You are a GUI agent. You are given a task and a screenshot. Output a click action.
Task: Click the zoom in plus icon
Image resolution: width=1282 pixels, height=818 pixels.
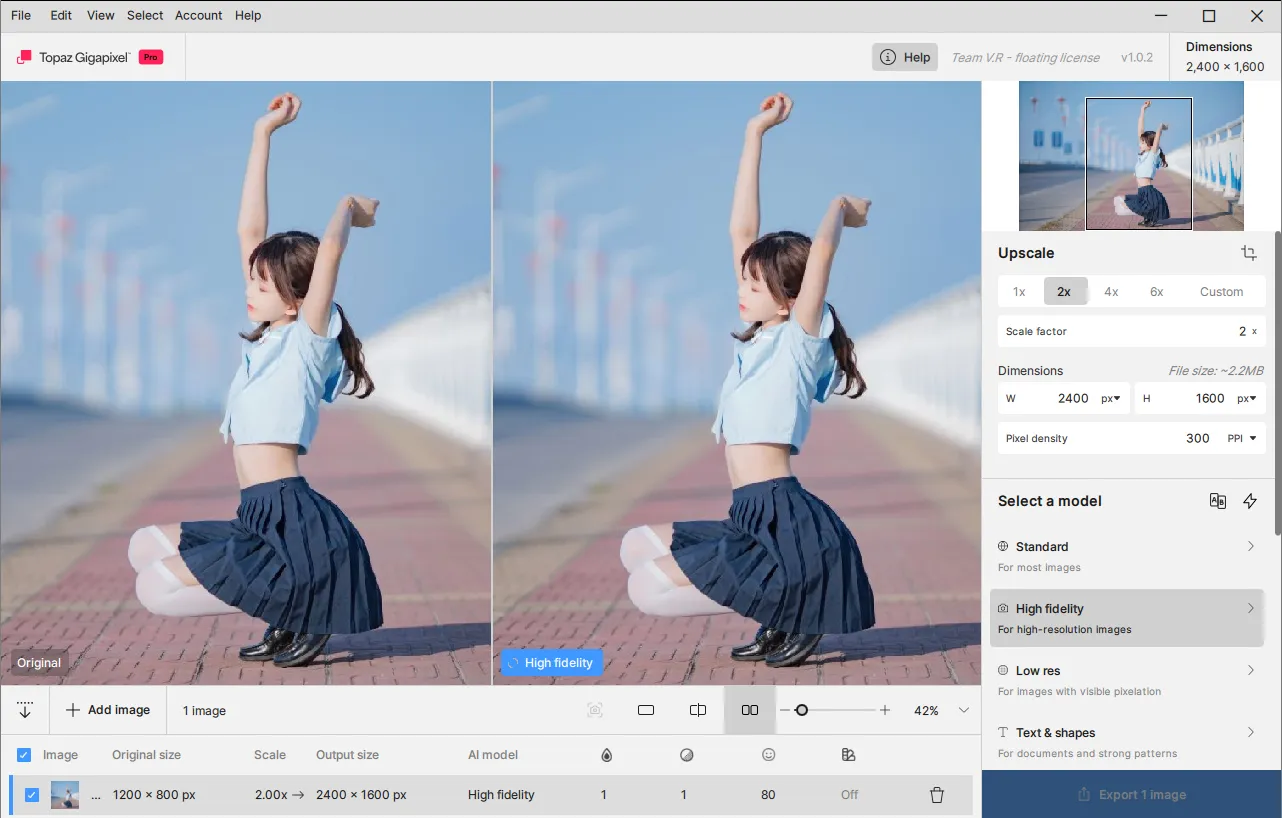tap(885, 710)
